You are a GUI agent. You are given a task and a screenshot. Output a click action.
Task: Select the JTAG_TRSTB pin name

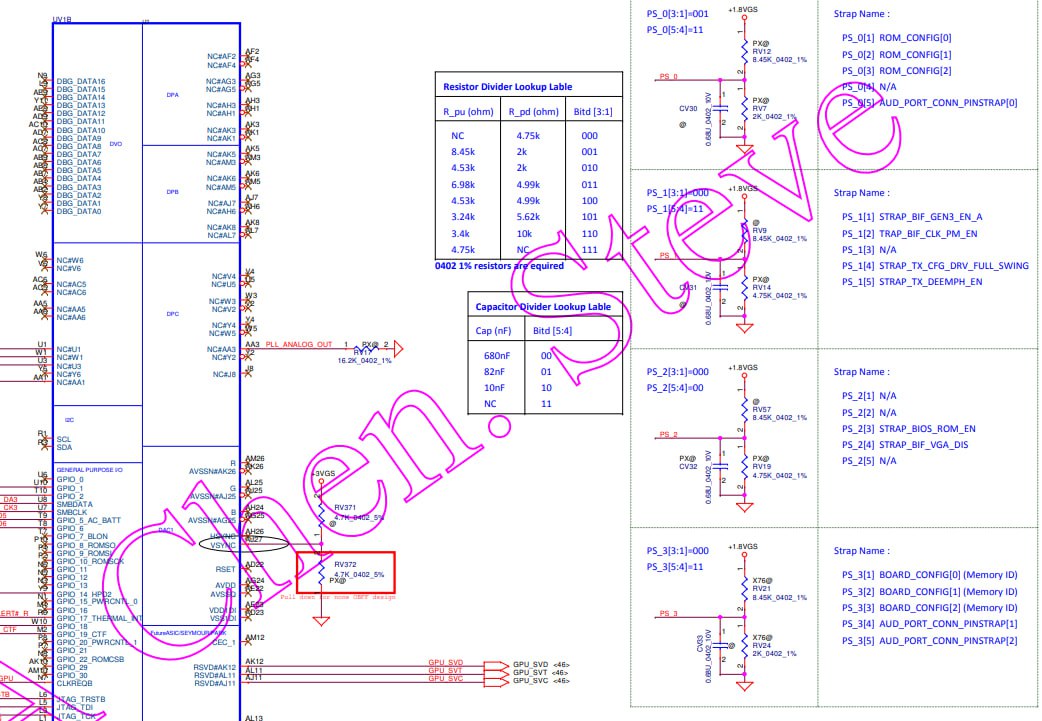80,699
